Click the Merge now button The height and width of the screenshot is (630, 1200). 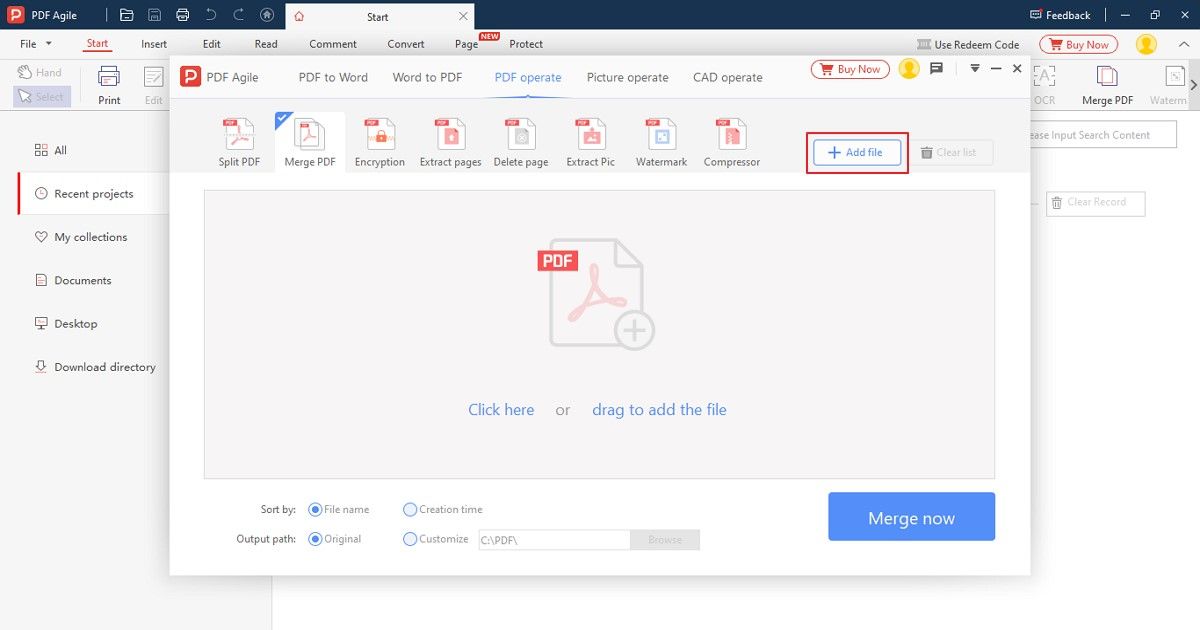point(911,517)
